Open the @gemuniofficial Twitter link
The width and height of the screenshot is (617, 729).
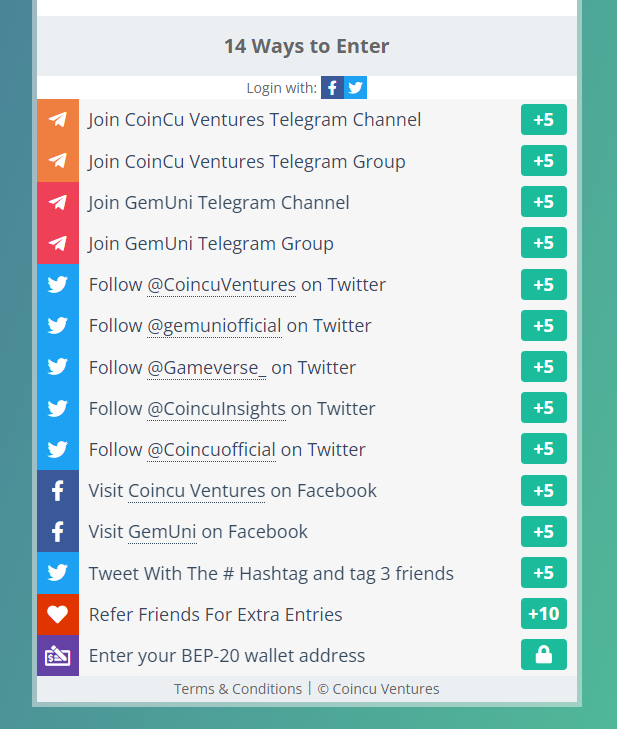pyautogui.click(x=214, y=326)
